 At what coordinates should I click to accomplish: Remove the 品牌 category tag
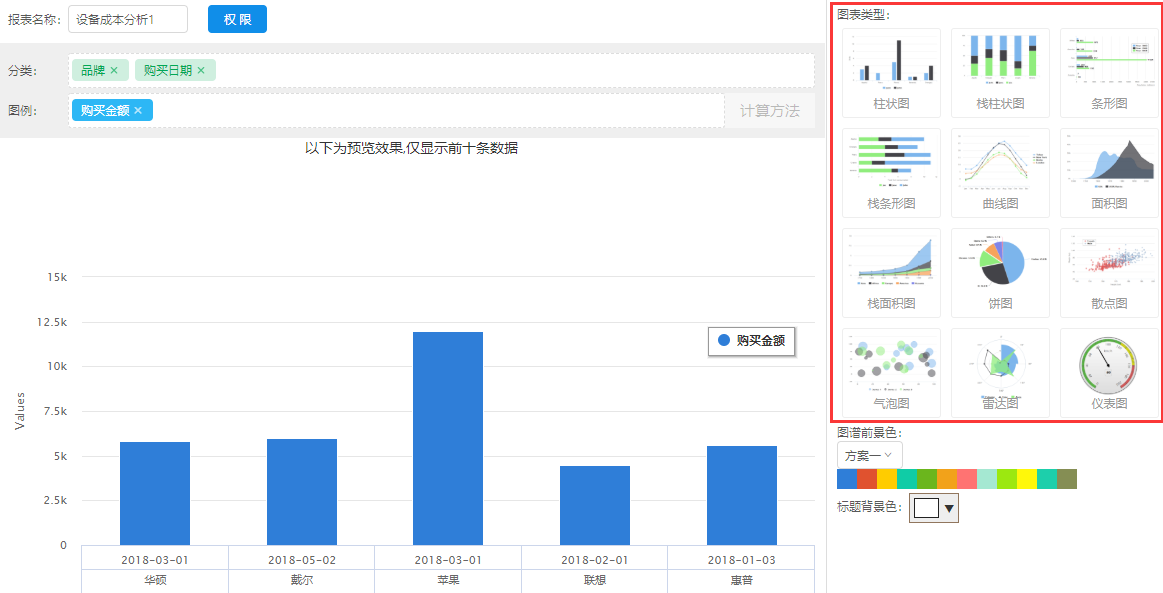pyautogui.click(x=114, y=70)
